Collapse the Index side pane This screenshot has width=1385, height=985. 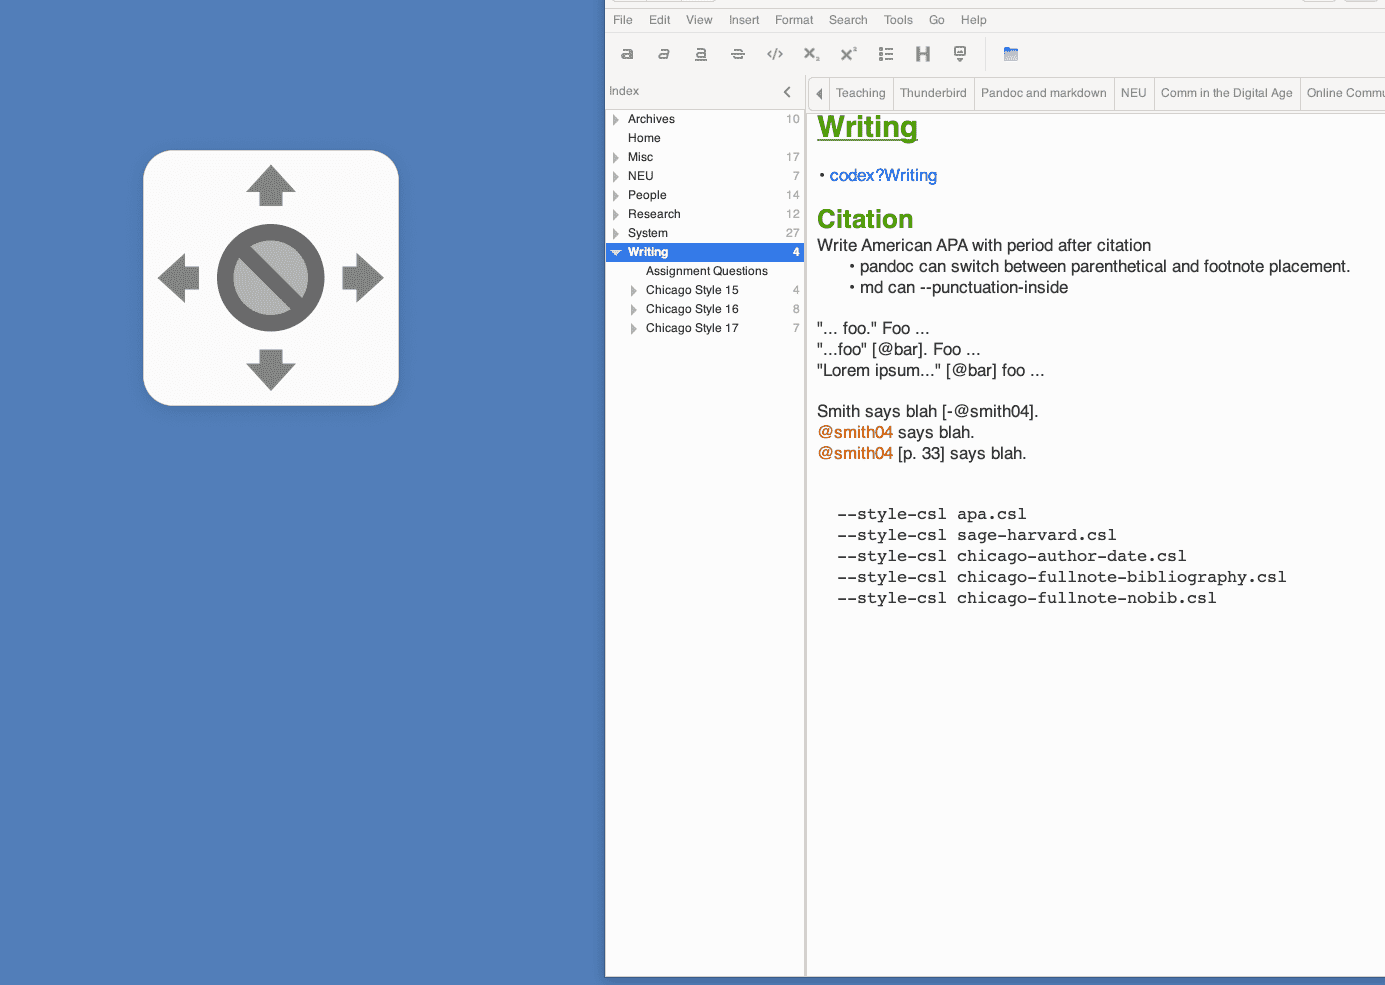pos(787,92)
